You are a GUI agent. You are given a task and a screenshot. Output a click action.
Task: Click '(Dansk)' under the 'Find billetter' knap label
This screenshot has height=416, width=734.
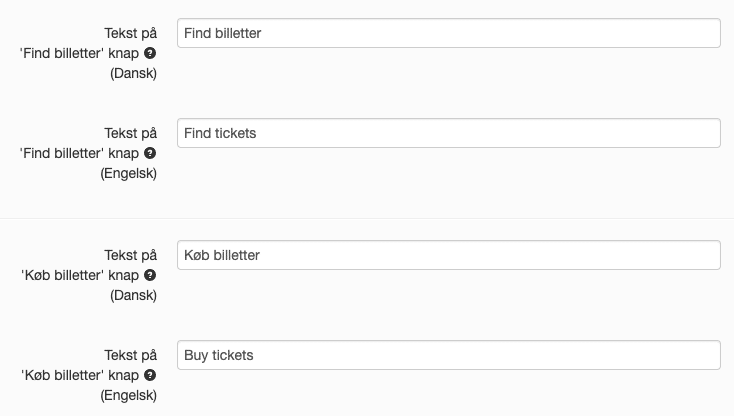pyautogui.click(x=133, y=73)
